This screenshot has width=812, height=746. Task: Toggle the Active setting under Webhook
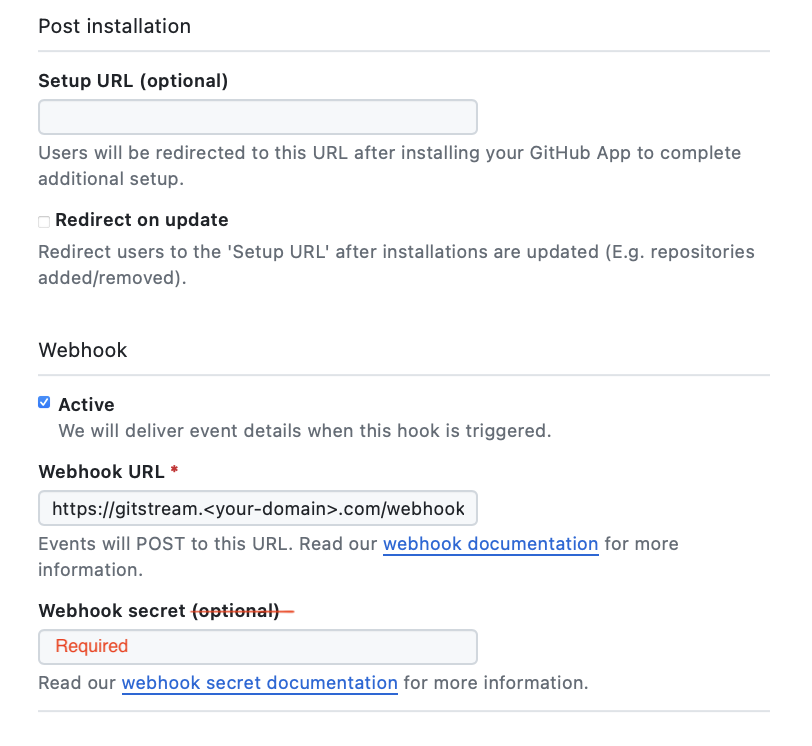(x=43, y=401)
